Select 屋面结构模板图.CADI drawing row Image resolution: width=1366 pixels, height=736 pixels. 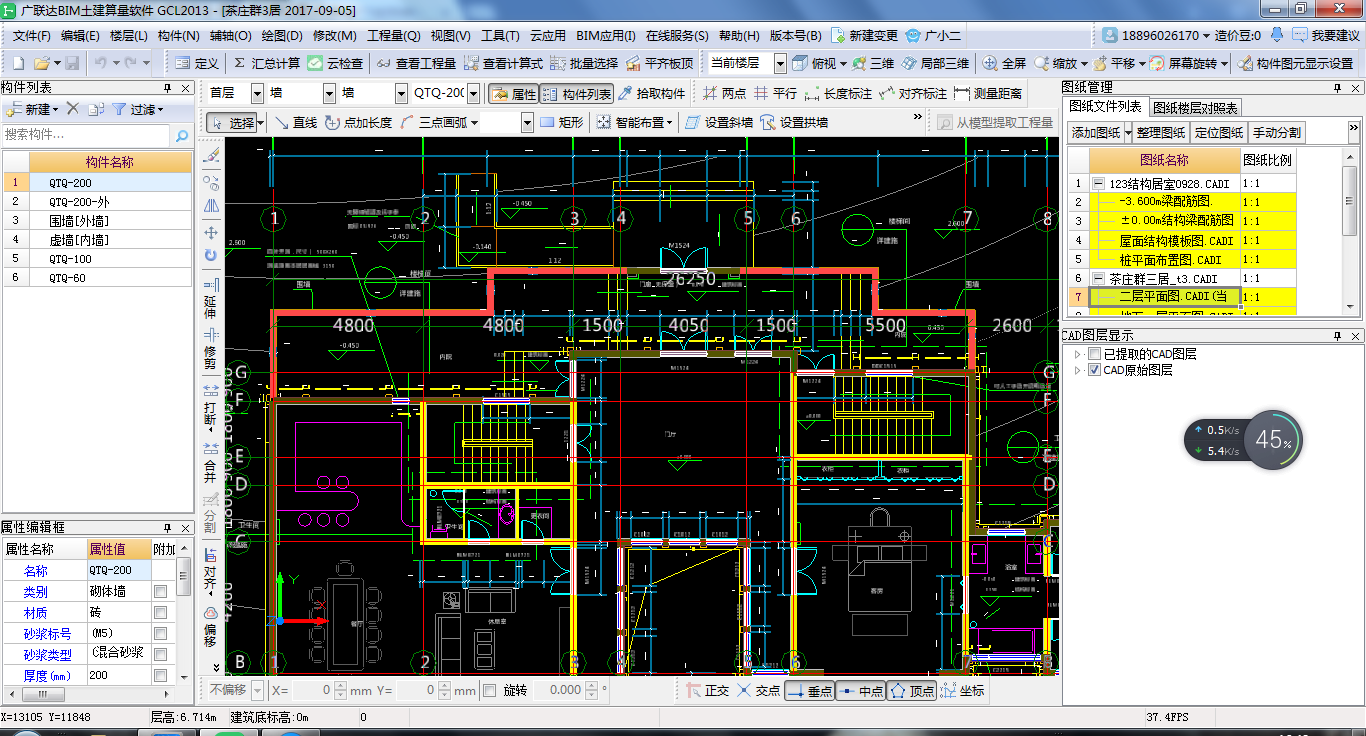click(x=1165, y=241)
